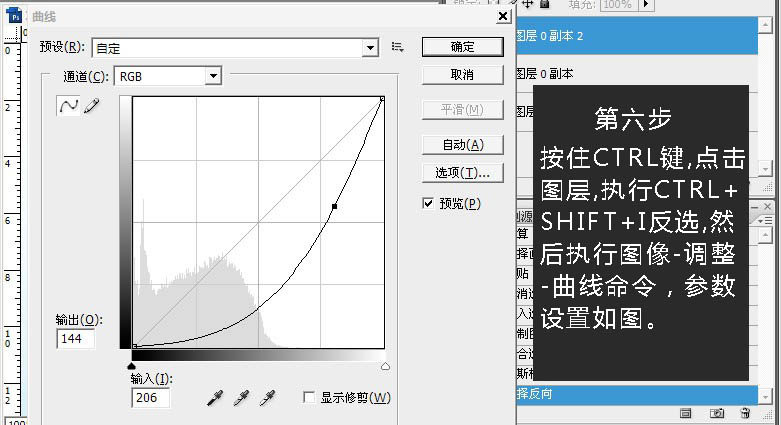Select layer 图层 0 副本

coord(637,74)
